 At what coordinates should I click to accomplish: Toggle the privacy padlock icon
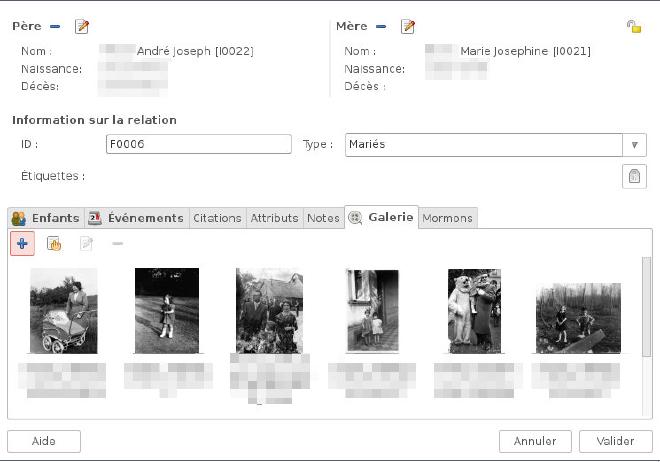pyautogui.click(x=633, y=26)
